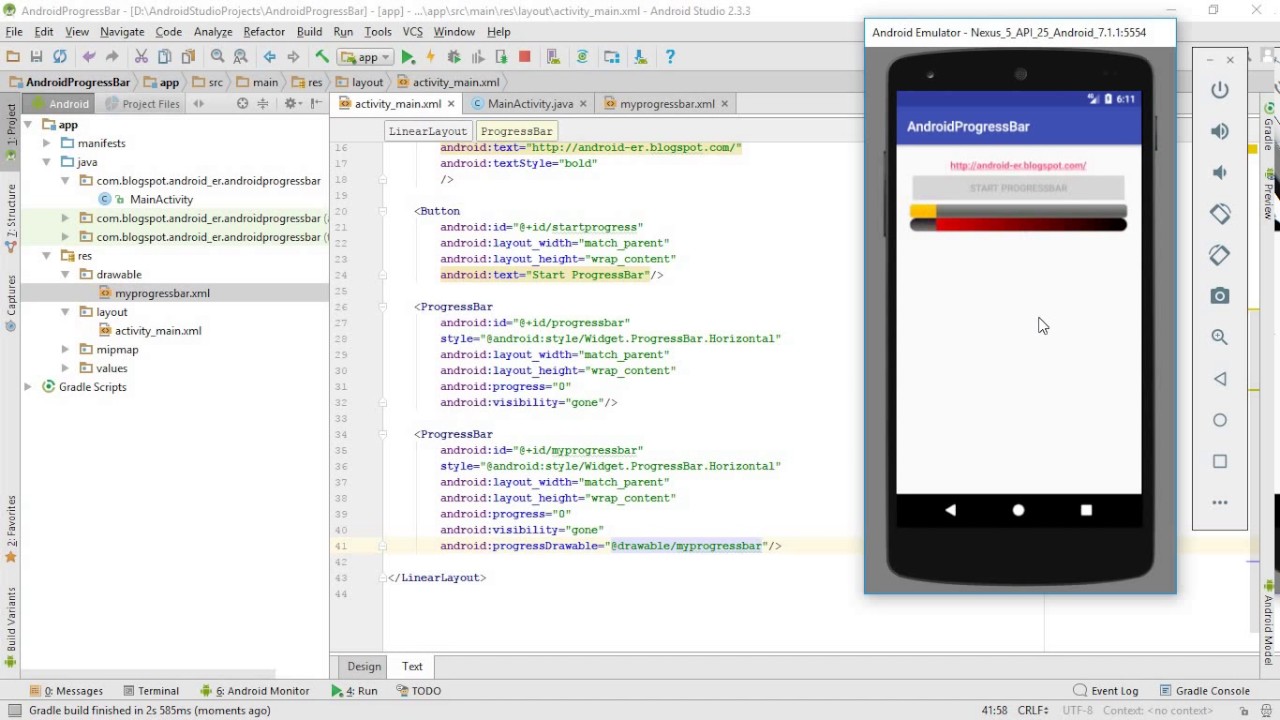The height and width of the screenshot is (720, 1280).
Task: Click the Find magnifier icon
Action: click(217, 57)
